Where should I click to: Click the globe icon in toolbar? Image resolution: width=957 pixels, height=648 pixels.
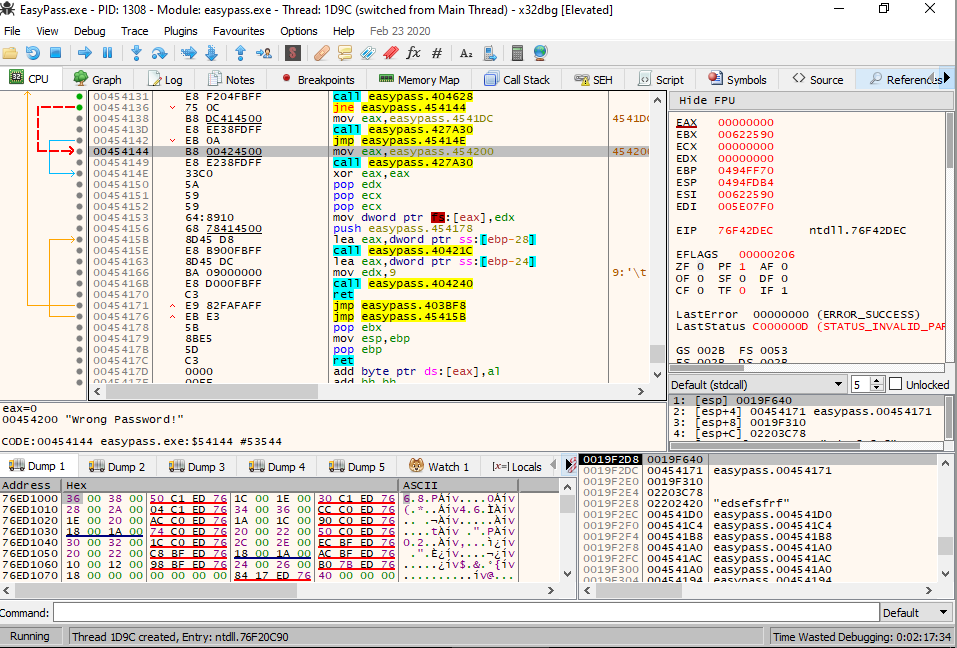540,53
